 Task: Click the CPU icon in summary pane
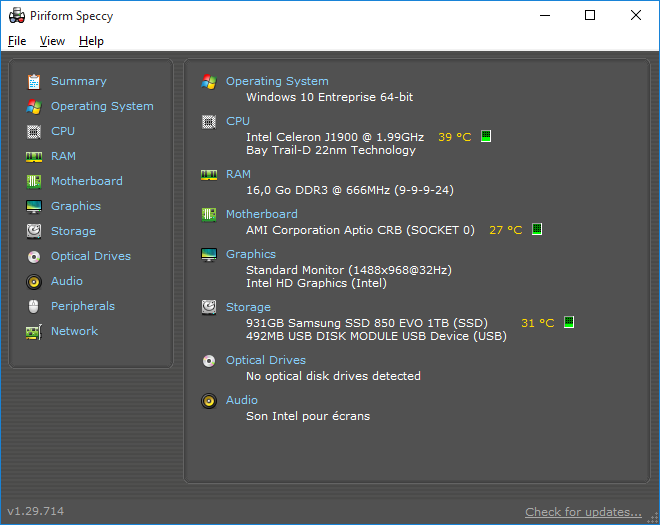tap(209, 122)
